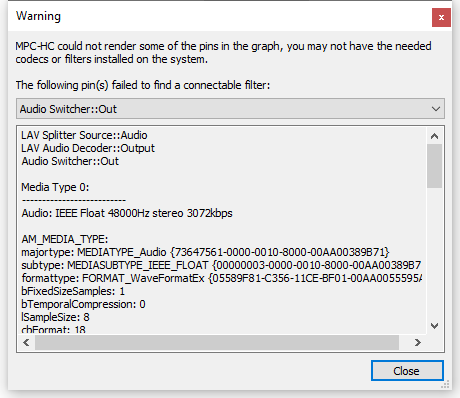The image size is (460, 398).
Task: Click the Media Type 0 line
Action: click(x=55, y=187)
